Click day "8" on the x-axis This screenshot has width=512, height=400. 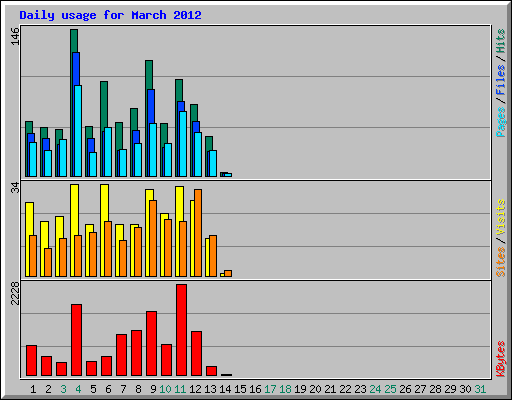click(x=138, y=389)
